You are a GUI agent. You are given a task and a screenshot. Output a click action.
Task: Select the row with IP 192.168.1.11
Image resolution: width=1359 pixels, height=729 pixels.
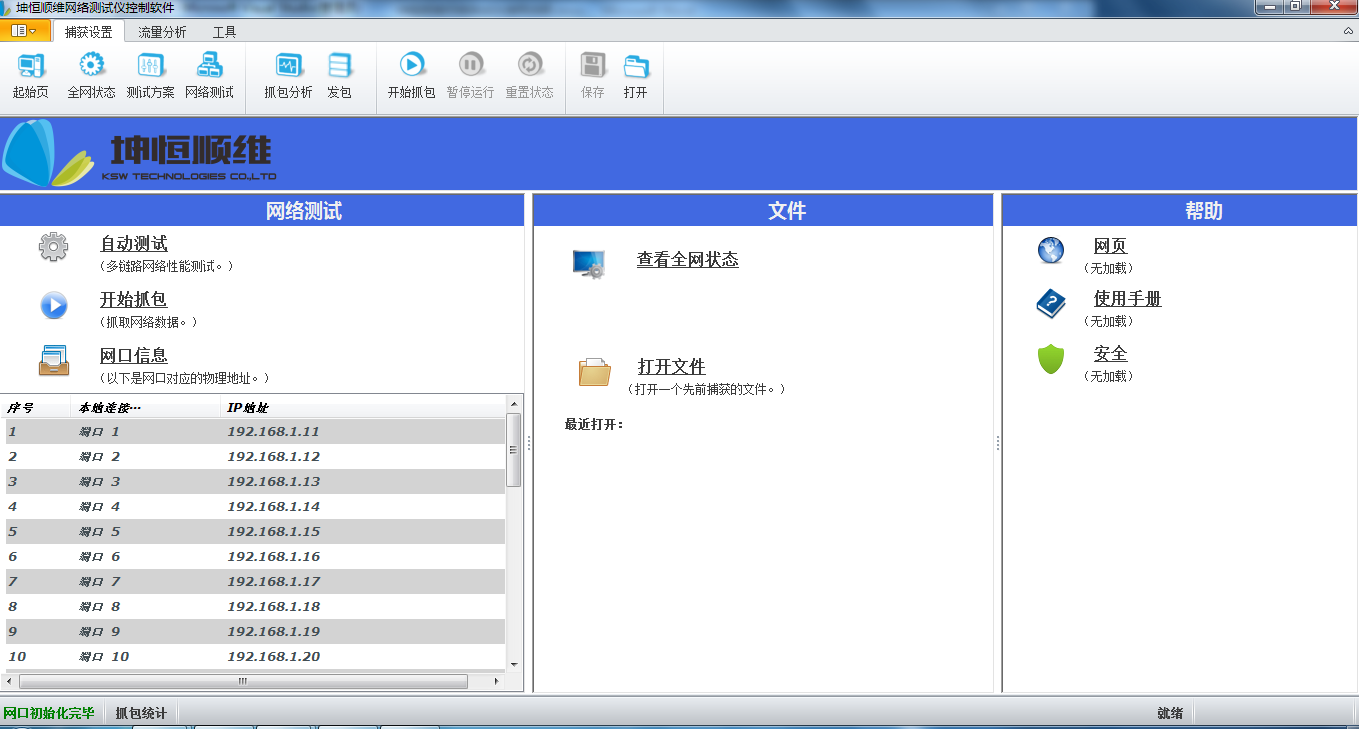click(x=256, y=432)
